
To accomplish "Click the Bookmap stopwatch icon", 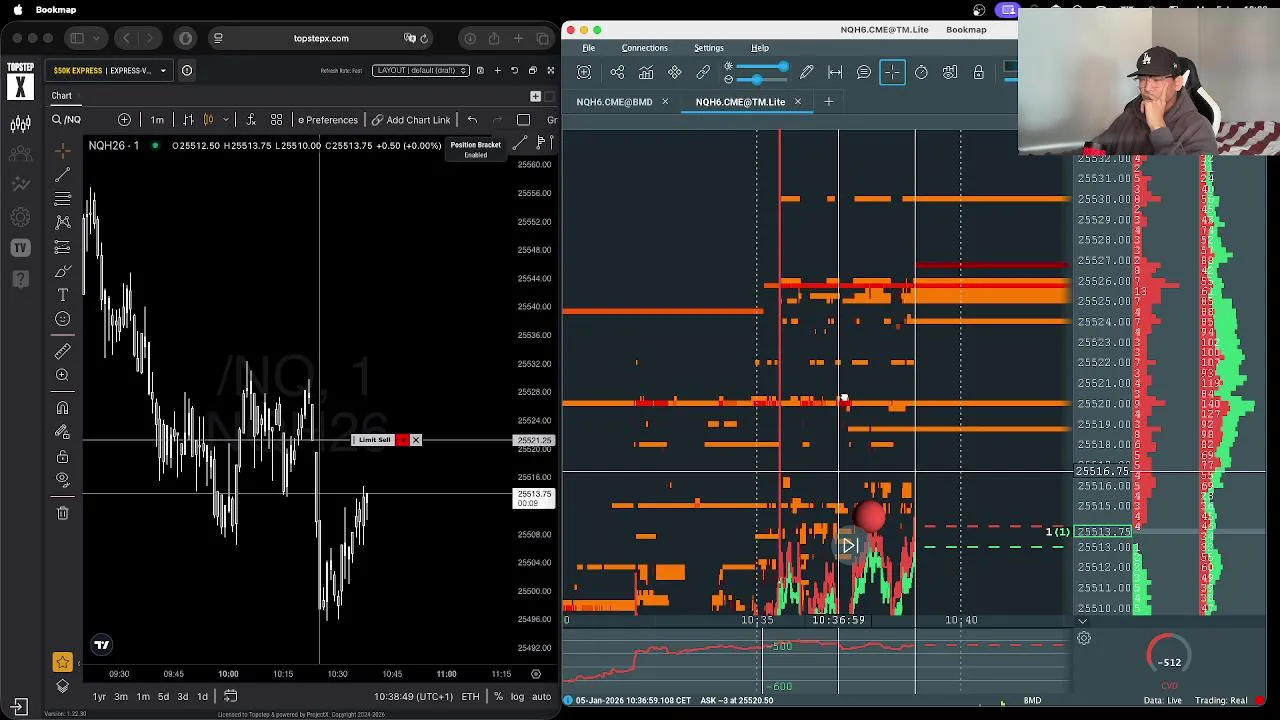I will pos(921,72).
